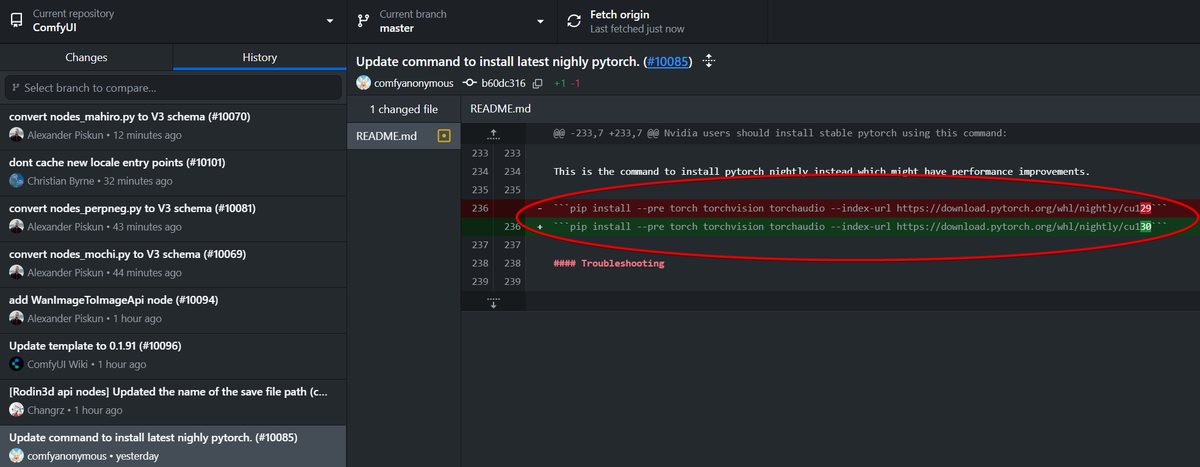
Task: Expand diff upward above line 233
Action: [492, 133]
